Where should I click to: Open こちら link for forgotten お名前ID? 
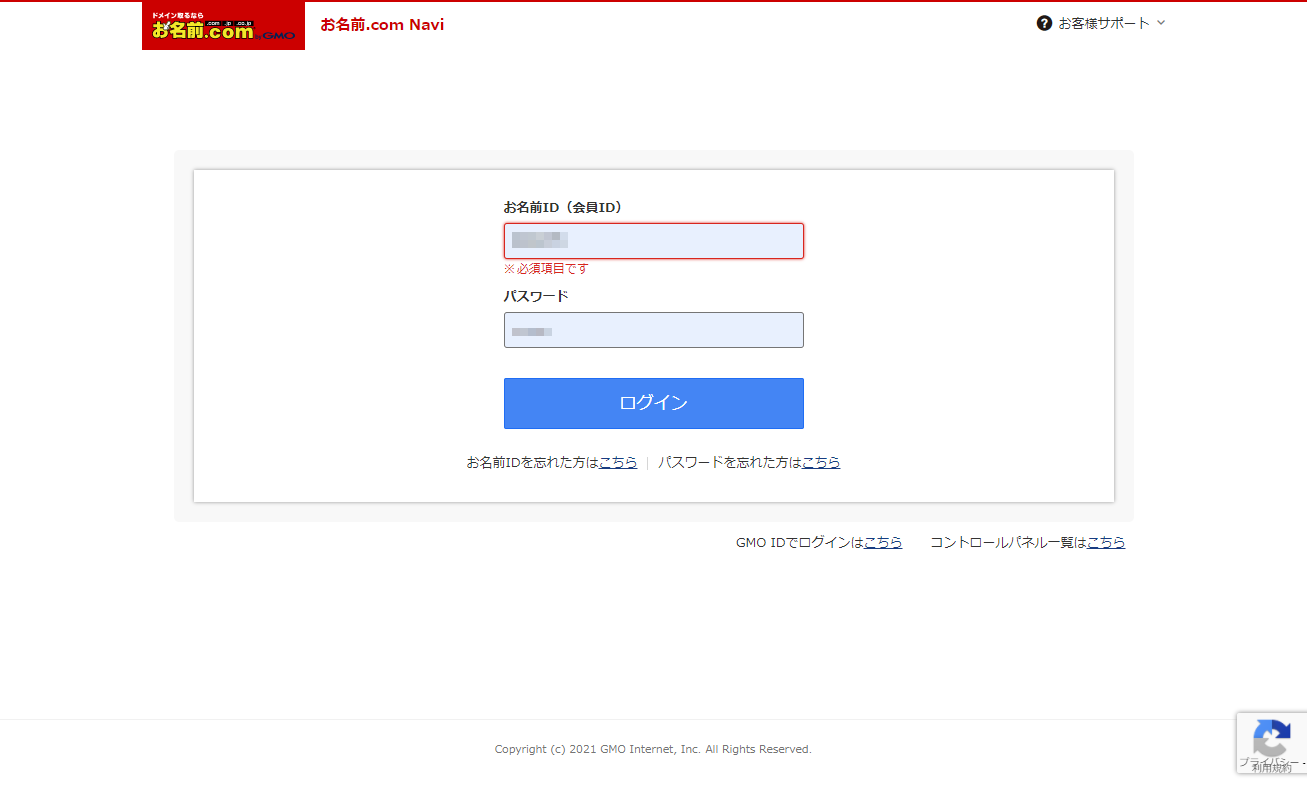click(618, 462)
